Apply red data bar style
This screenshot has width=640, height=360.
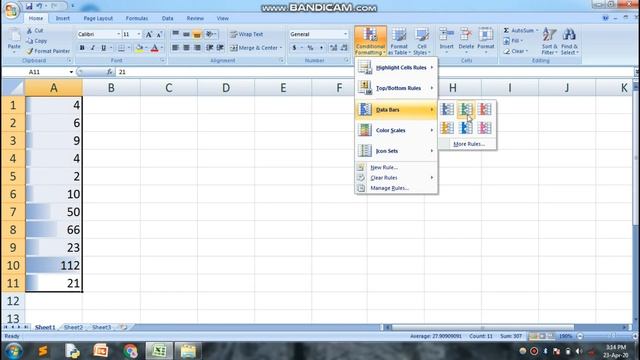(x=484, y=109)
